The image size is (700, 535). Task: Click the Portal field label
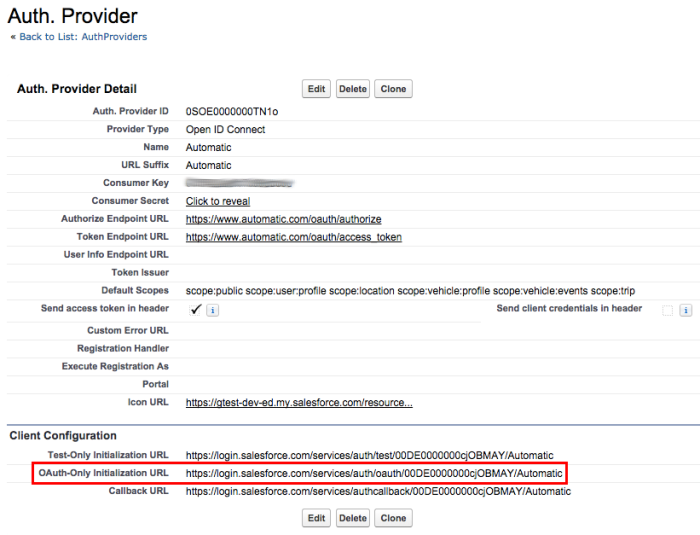(155, 384)
